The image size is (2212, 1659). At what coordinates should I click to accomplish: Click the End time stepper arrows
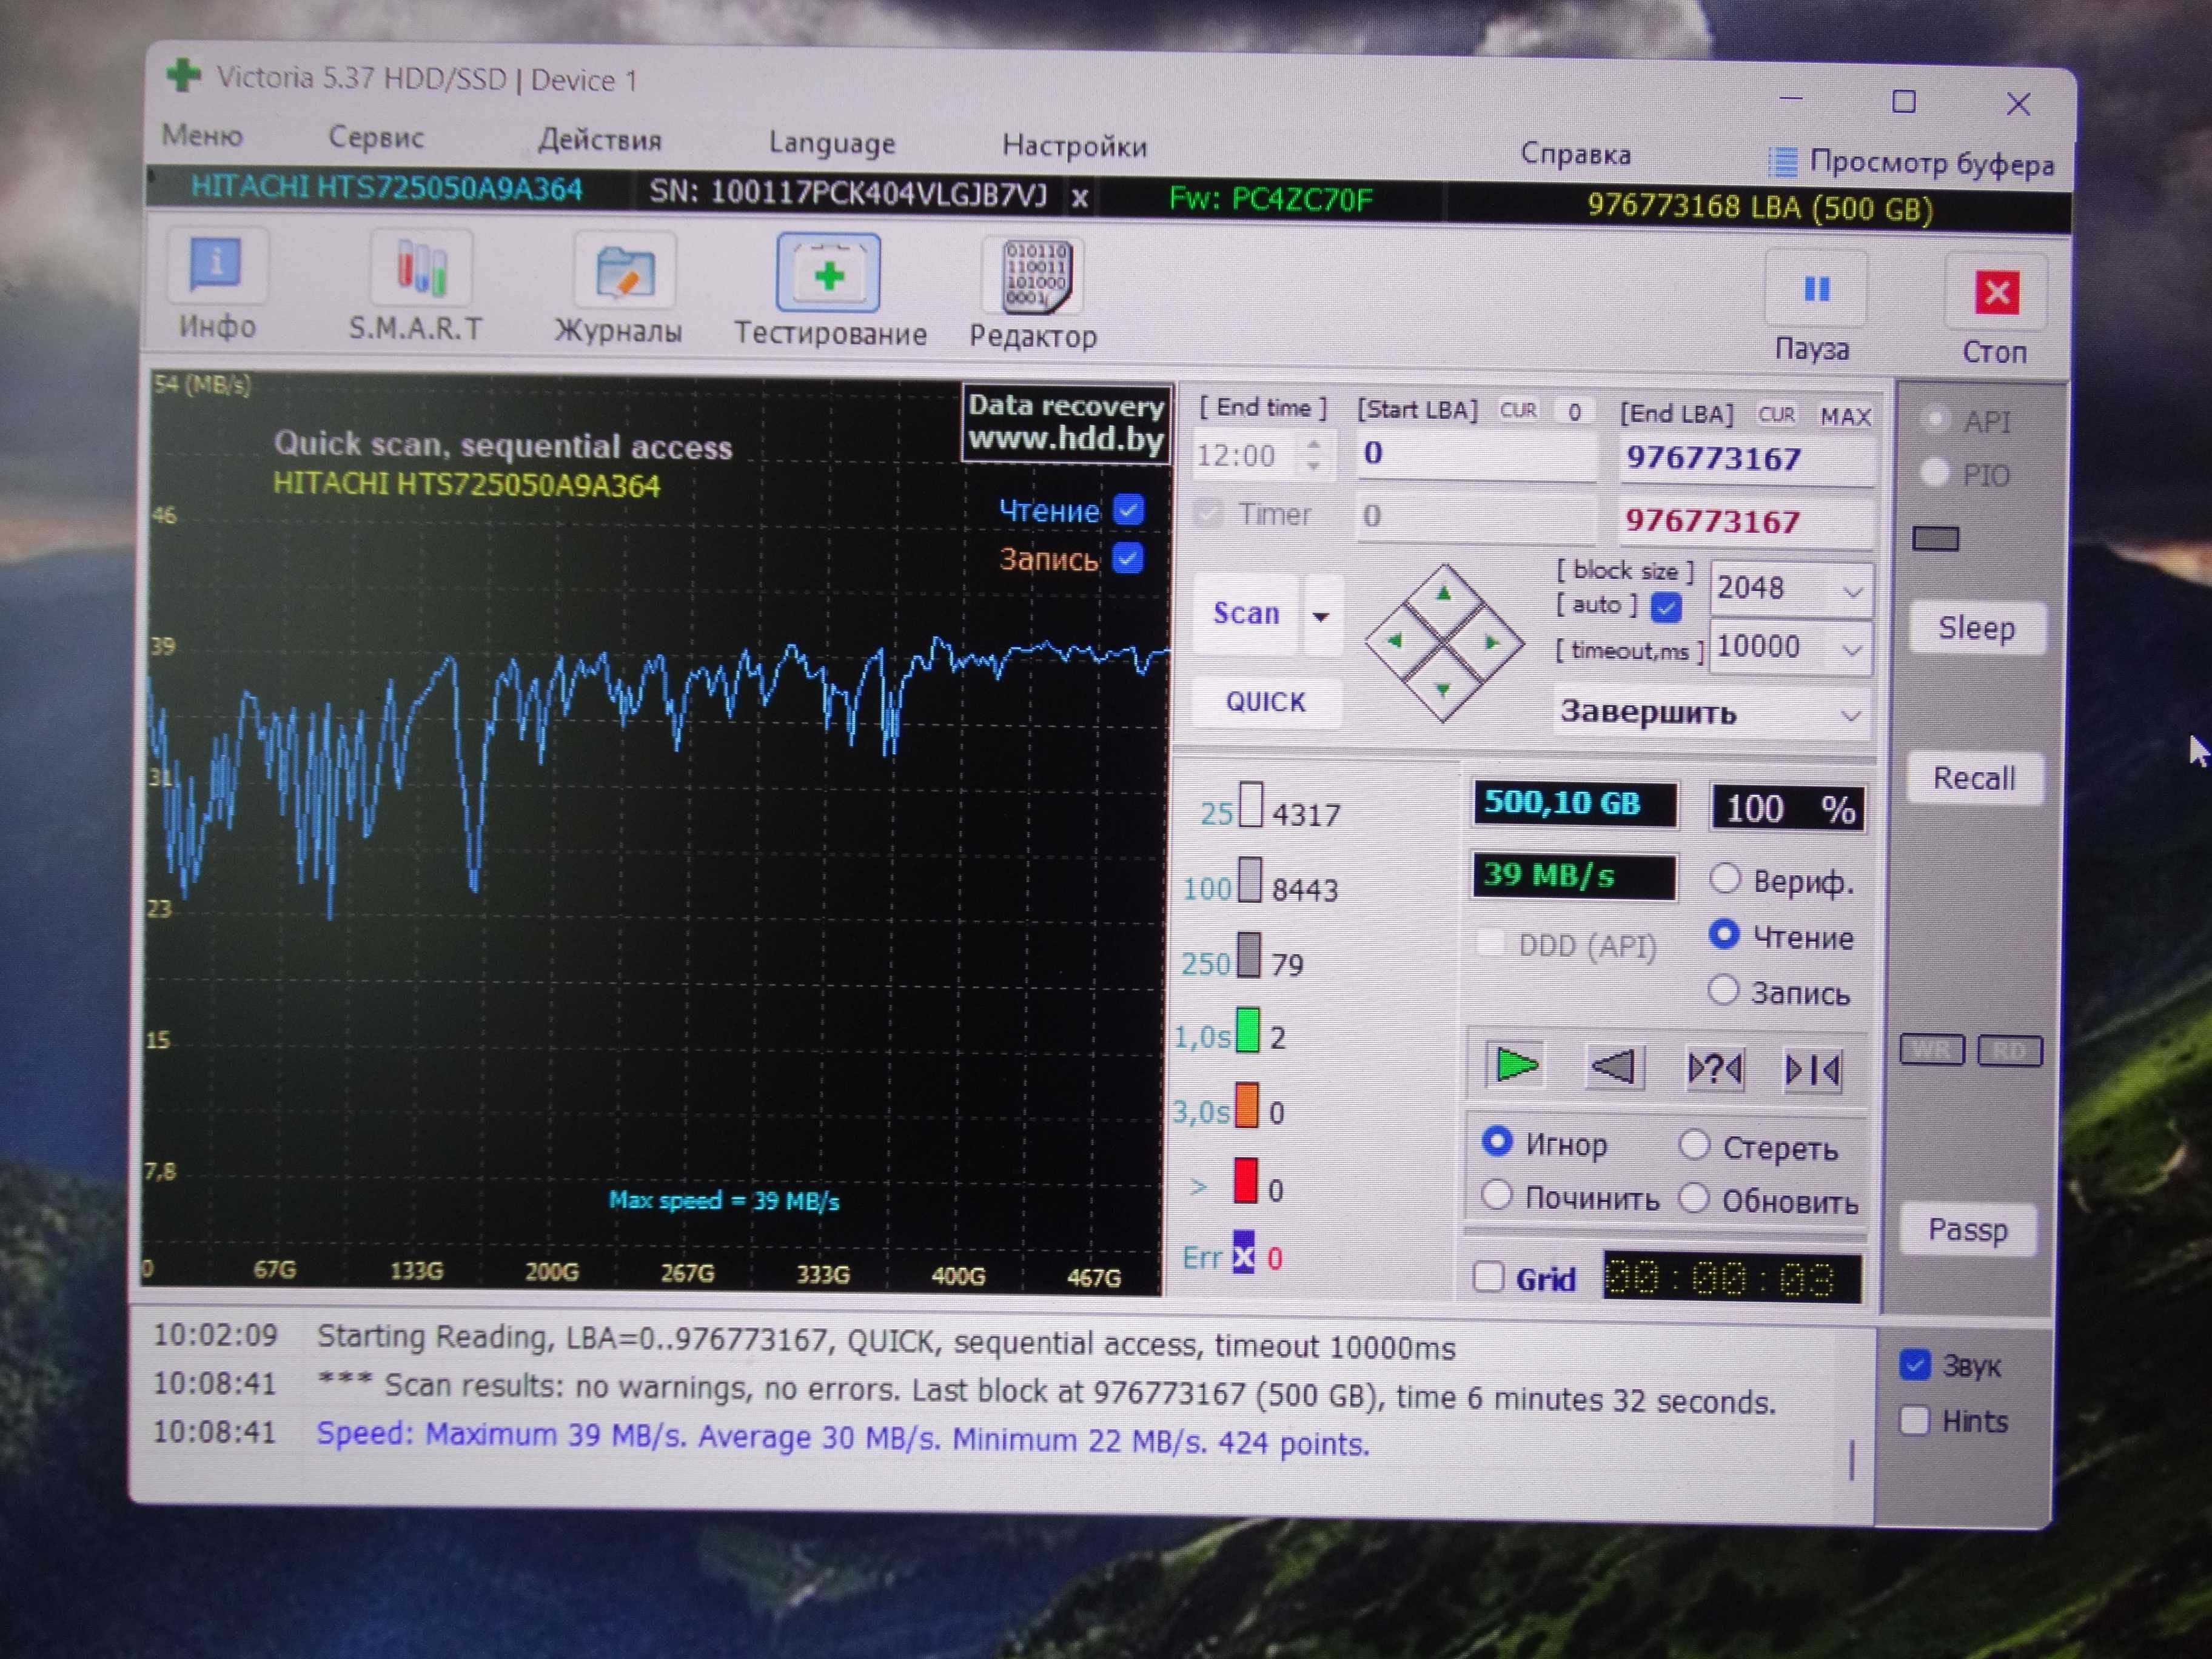[x=1314, y=455]
